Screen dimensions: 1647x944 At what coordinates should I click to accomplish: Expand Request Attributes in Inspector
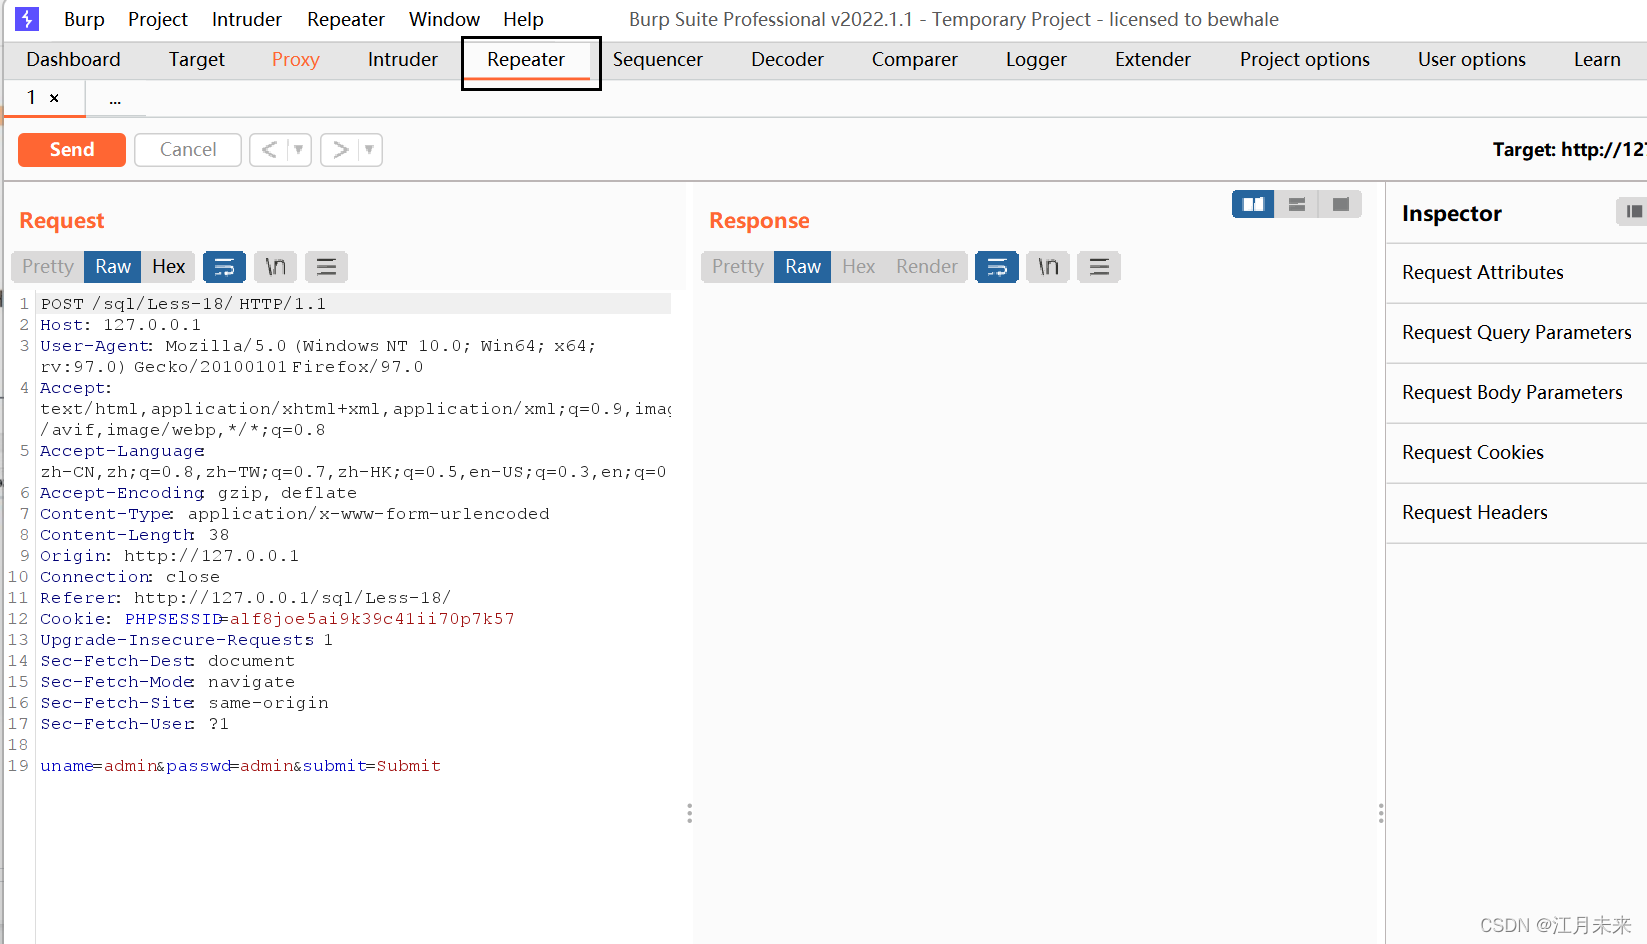pos(1516,273)
